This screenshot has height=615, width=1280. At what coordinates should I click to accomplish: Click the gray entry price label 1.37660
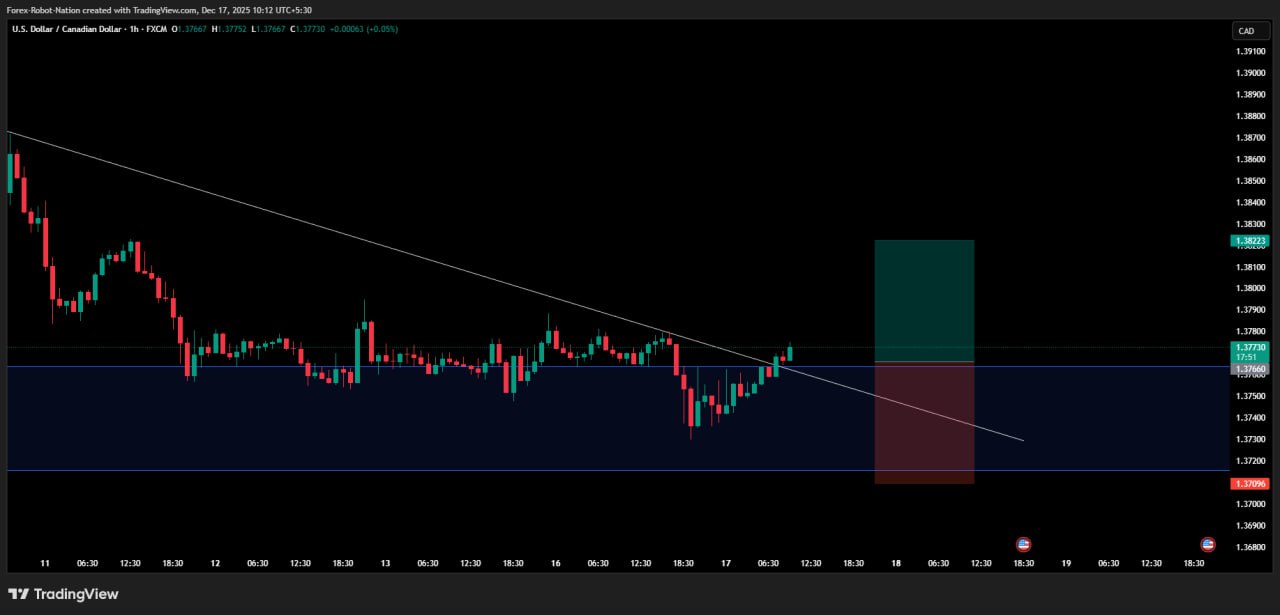point(1251,370)
